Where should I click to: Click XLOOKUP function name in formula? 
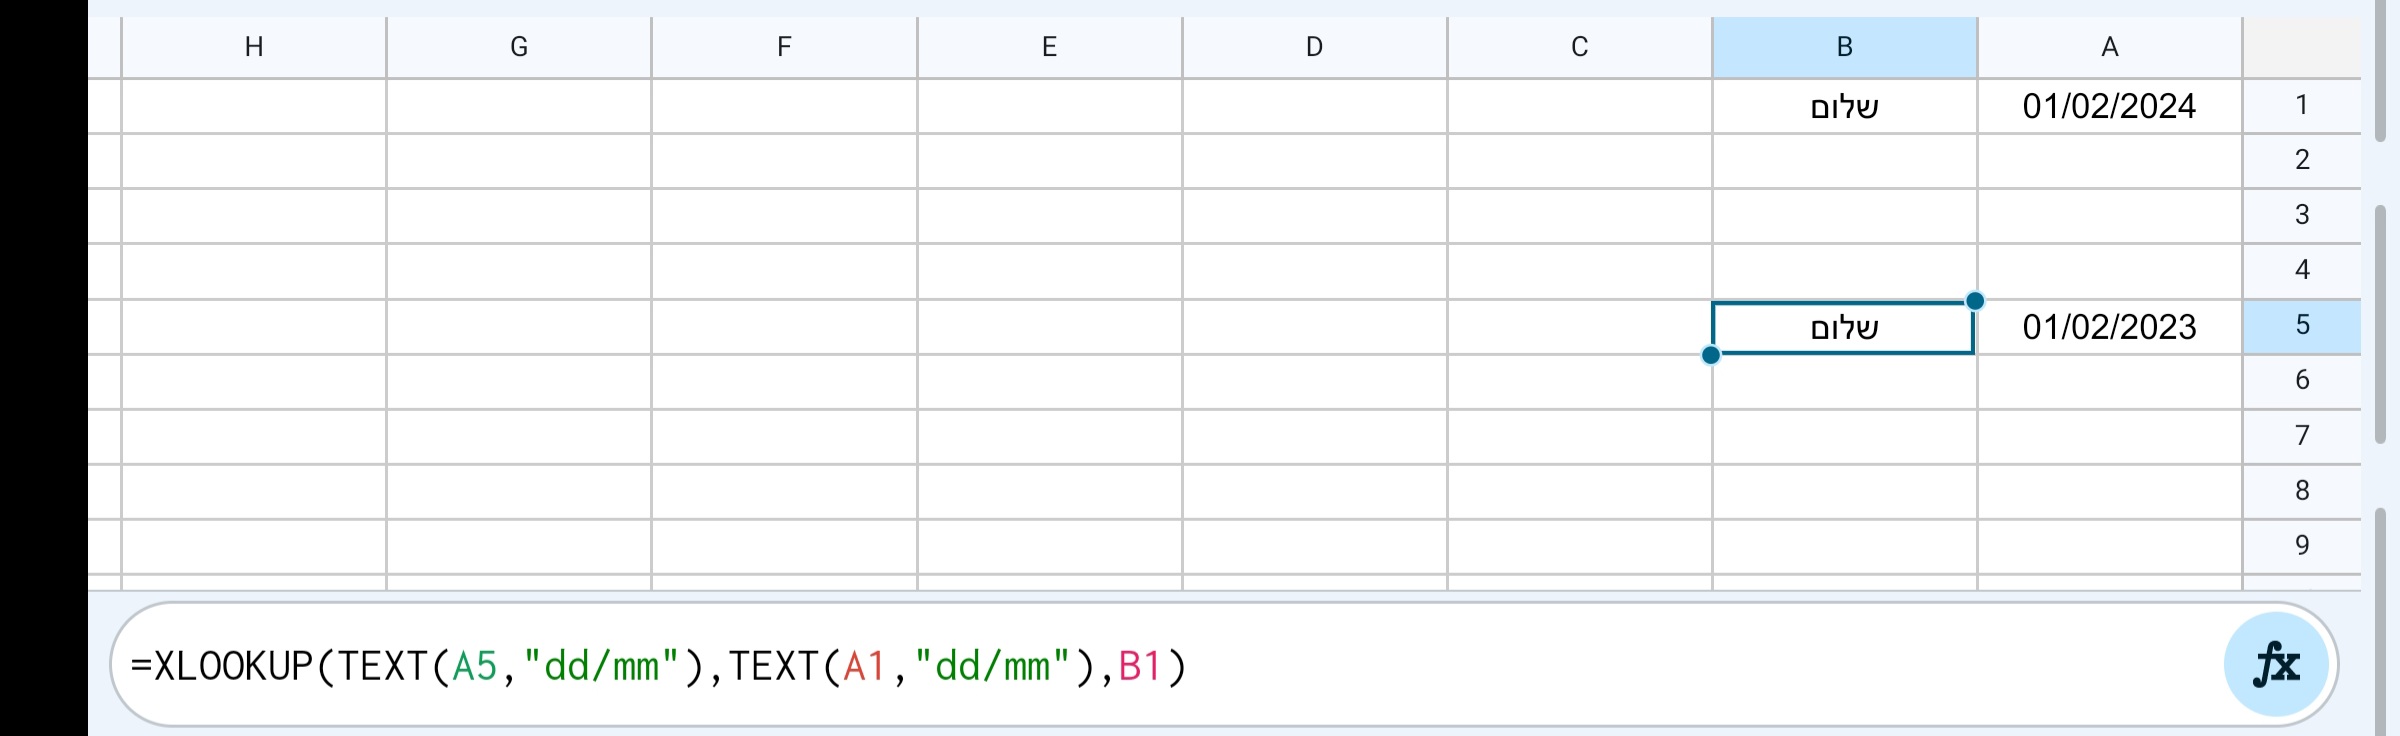234,666
